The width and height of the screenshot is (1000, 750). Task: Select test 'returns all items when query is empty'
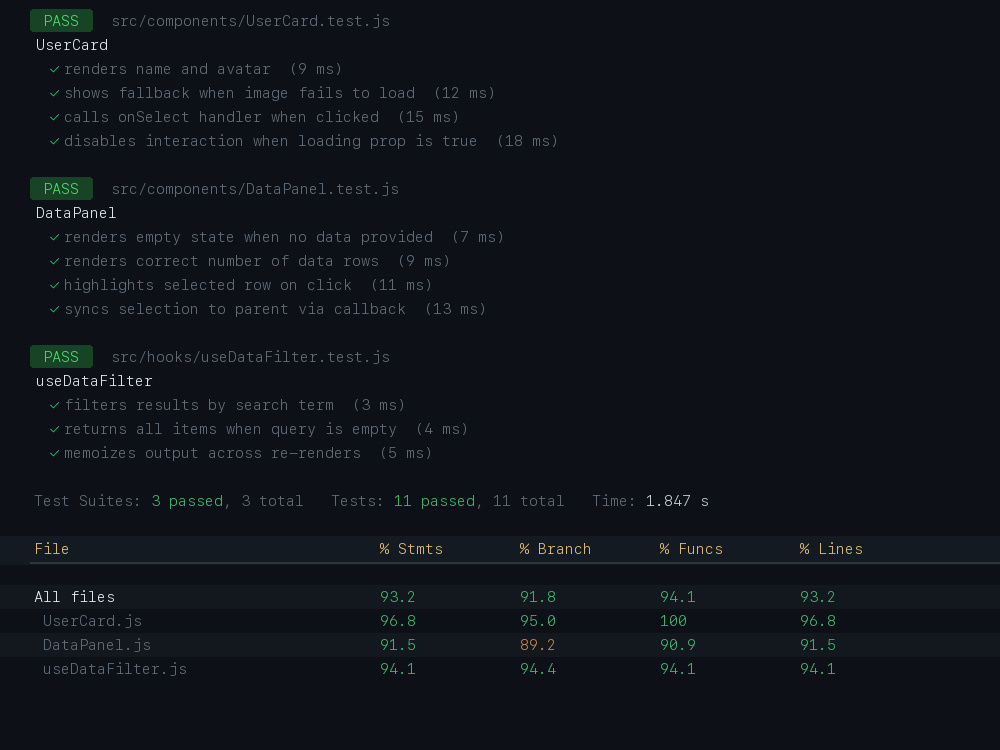click(230, 429)
